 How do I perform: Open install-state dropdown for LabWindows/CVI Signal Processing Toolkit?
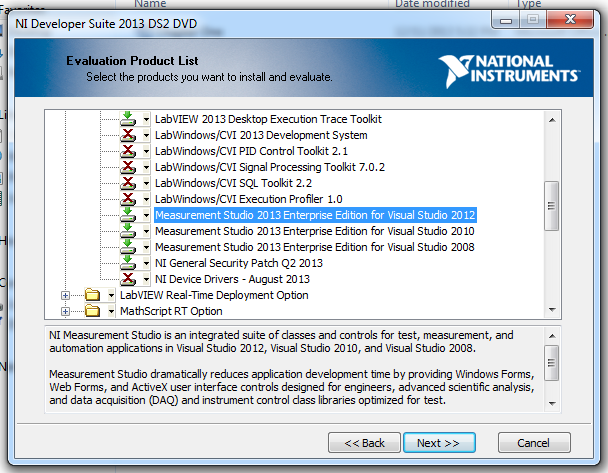pyautogui.click(x=146, y=167)
